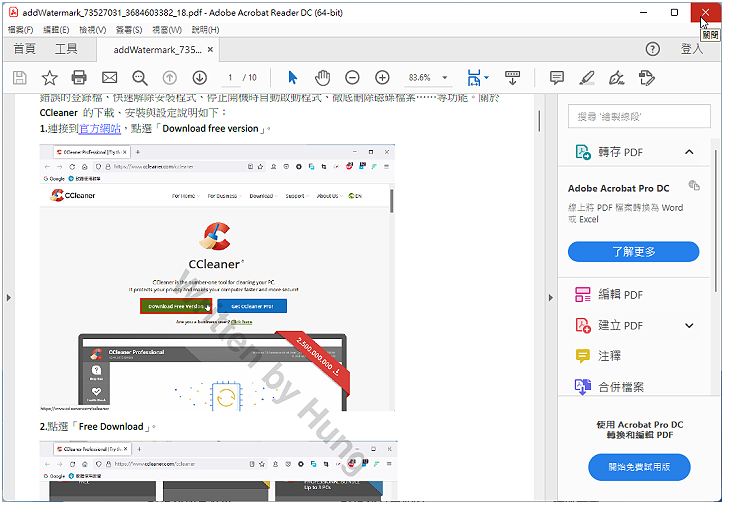731x513 pixels.
Task: Collapse the right tools pane arrow
Action: pyautogui.click(x=551, y=297)
